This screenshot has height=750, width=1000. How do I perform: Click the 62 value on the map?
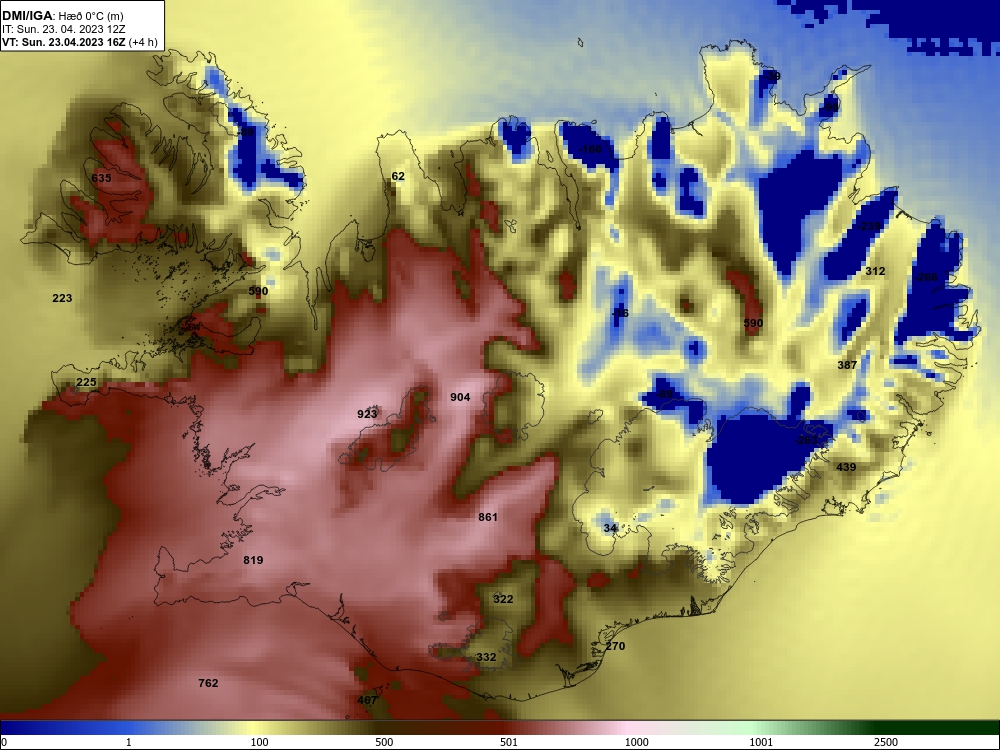398,176
